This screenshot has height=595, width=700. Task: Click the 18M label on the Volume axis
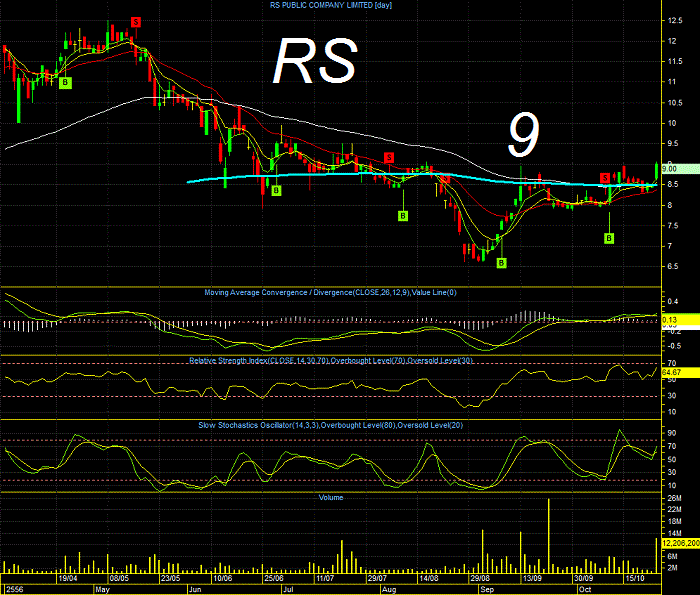coord(674,521)
